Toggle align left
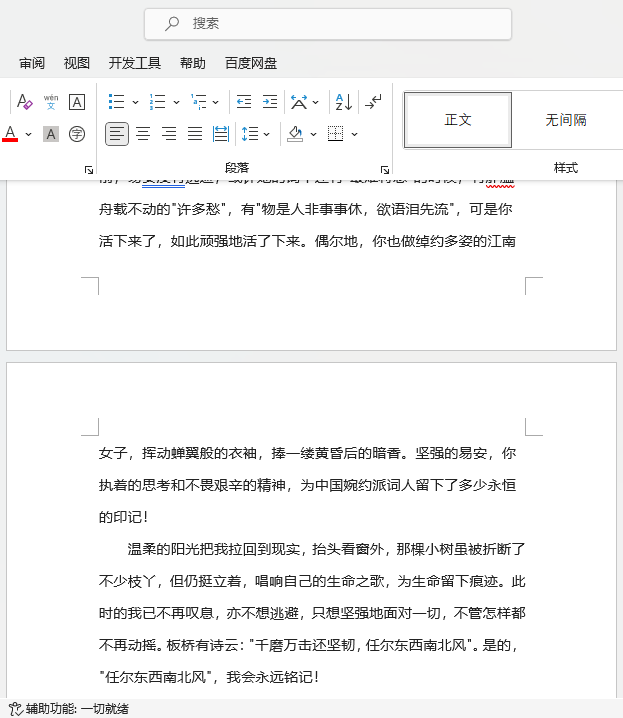 pos(117,134)
